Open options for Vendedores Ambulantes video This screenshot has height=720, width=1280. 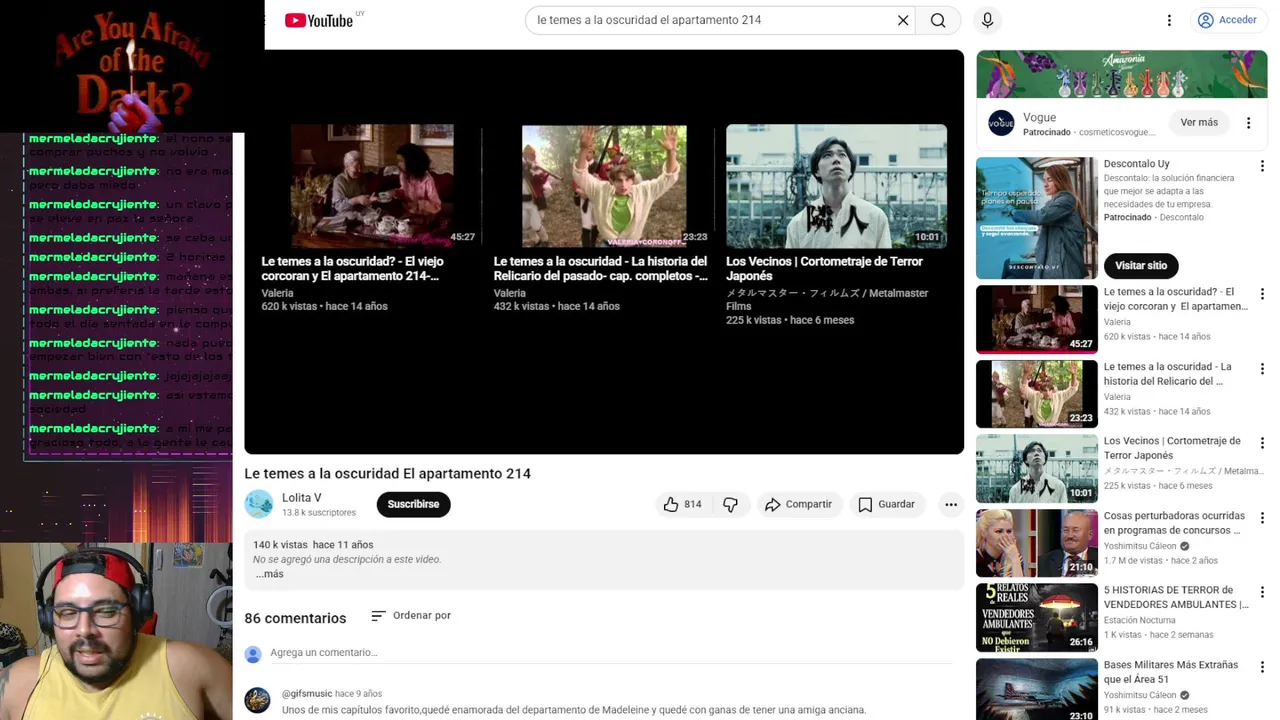1262,592
